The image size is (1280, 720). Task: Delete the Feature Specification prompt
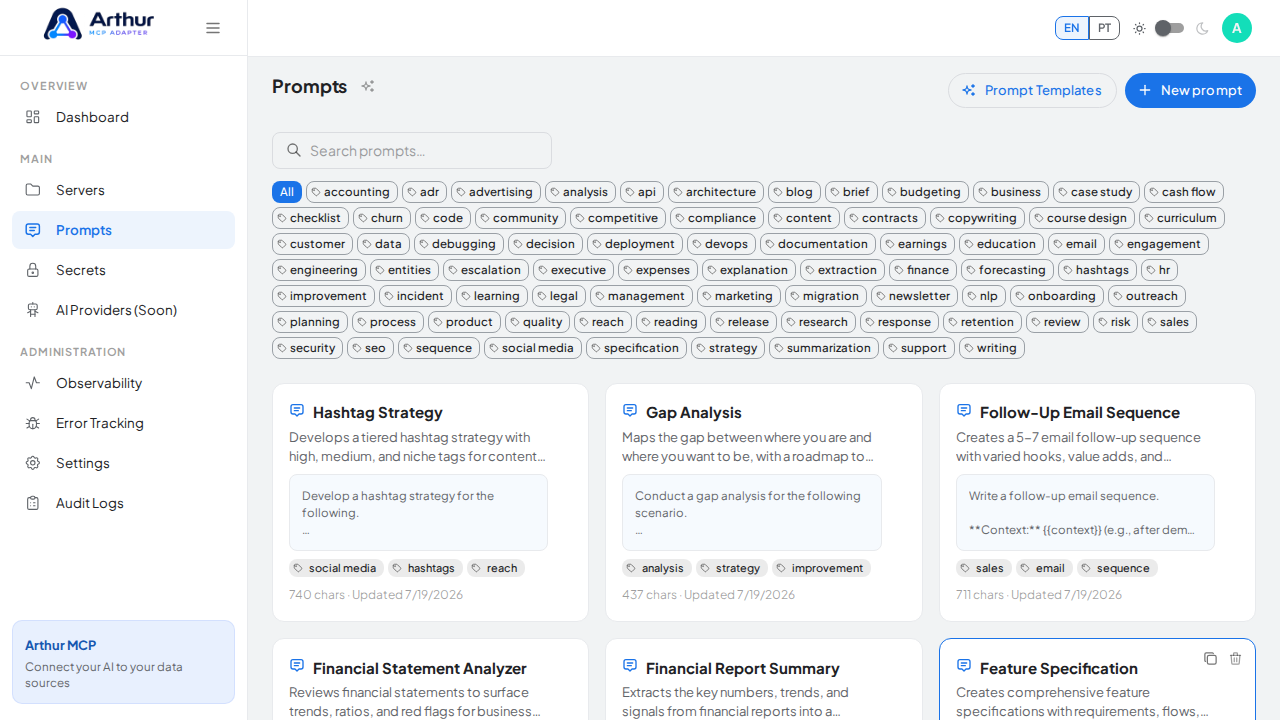click(x=1235, y=658)
